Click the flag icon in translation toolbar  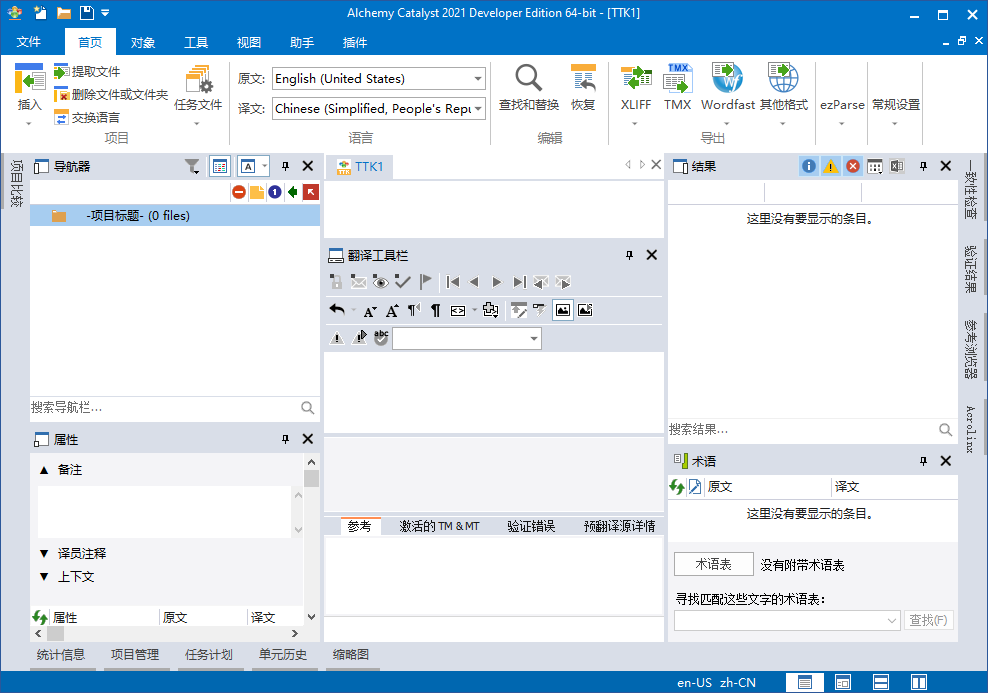[425, 282]
